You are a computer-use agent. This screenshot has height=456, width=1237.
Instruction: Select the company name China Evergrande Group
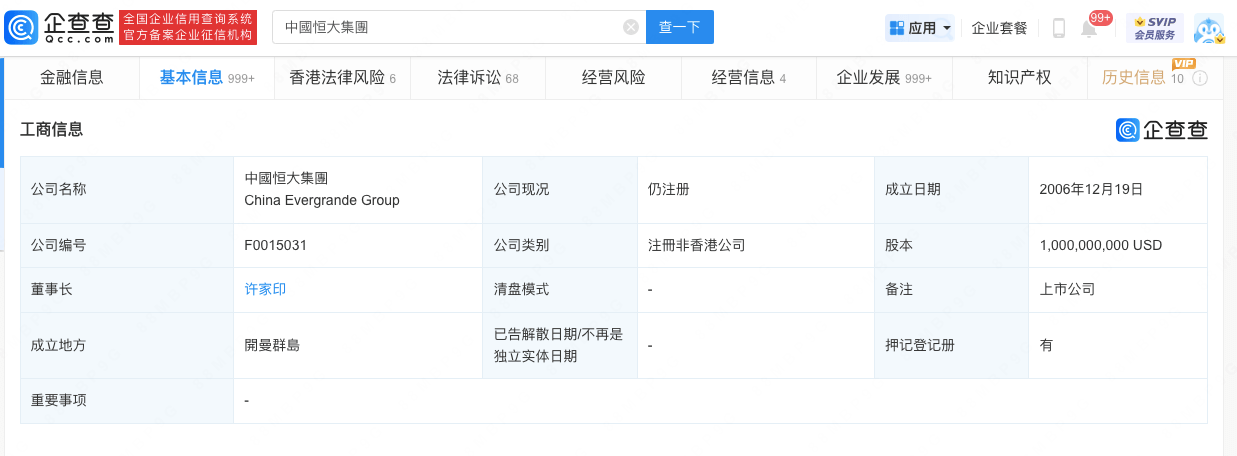click(x=322, y=200)
